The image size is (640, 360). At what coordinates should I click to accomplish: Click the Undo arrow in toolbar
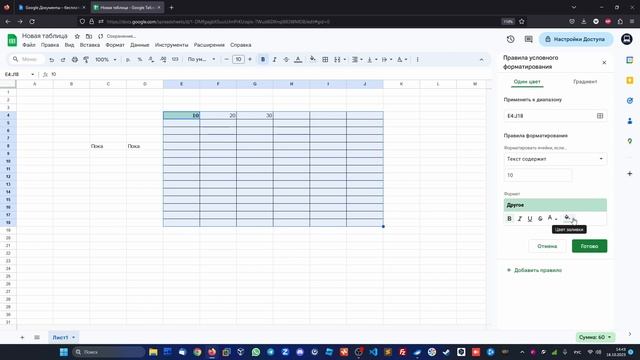click(51, 60)
